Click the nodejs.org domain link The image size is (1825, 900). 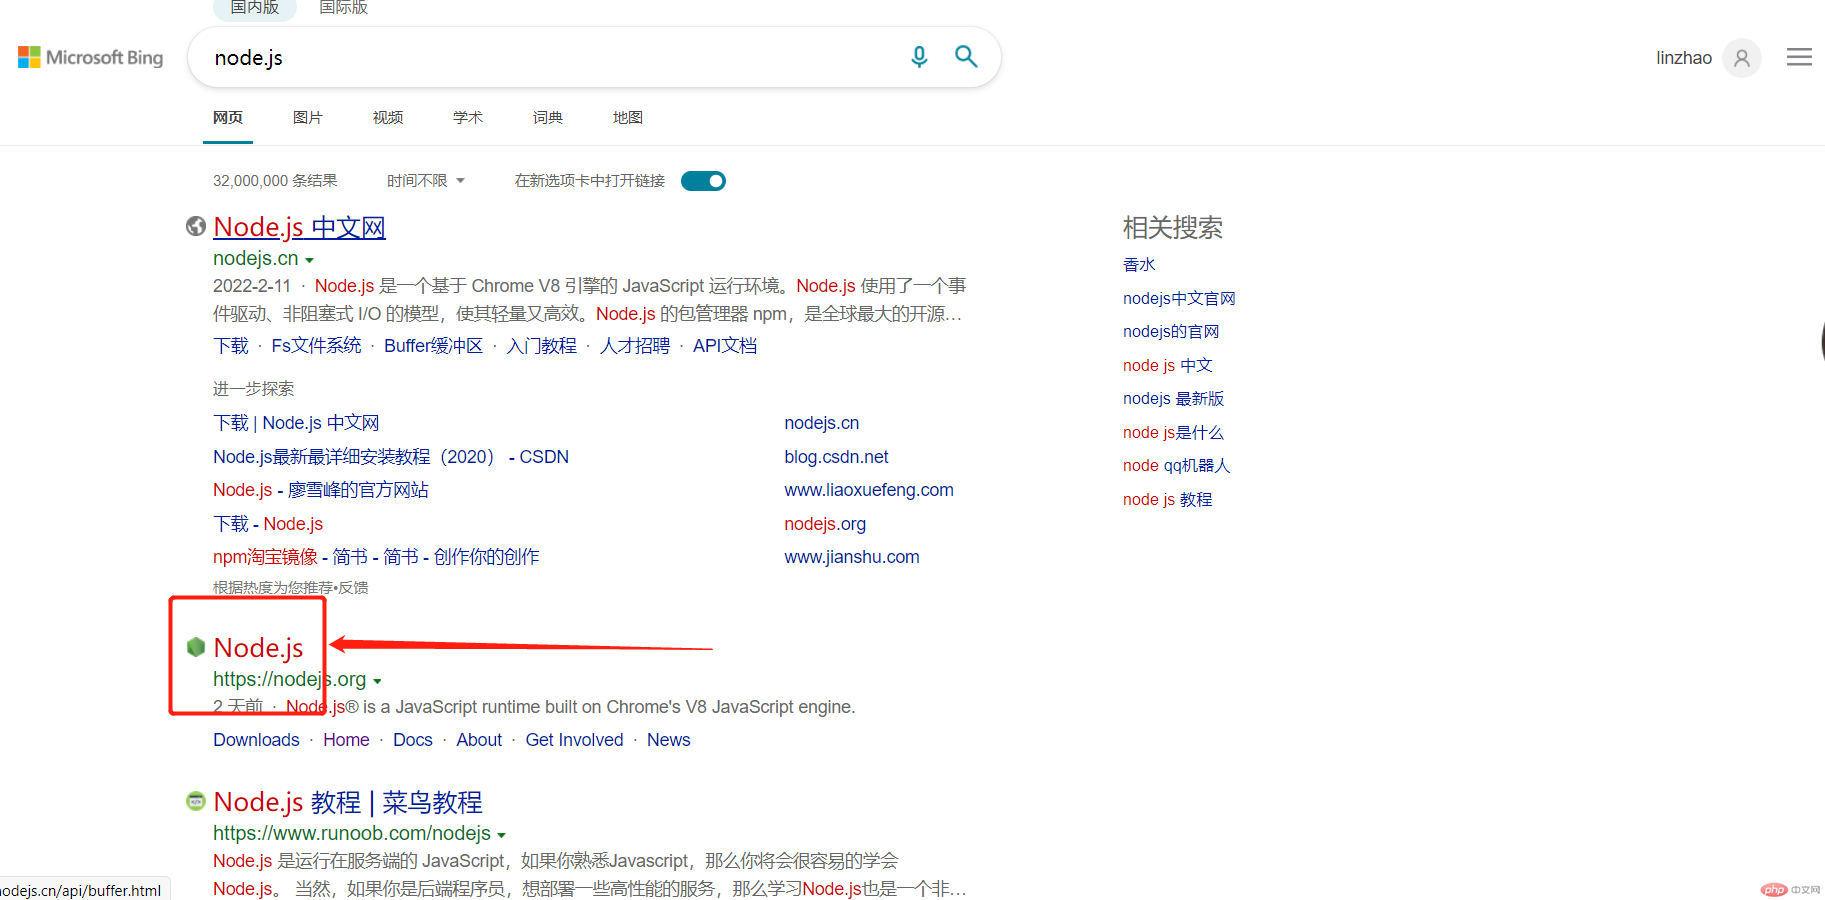pos(825,524)
